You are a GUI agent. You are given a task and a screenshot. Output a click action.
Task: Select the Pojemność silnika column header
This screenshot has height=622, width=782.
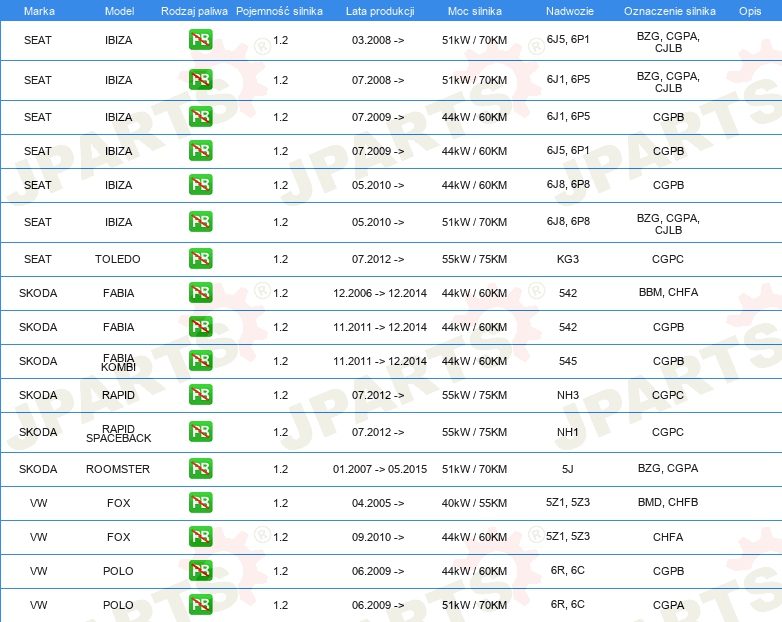pyautogui.click(x=279, y=11)
